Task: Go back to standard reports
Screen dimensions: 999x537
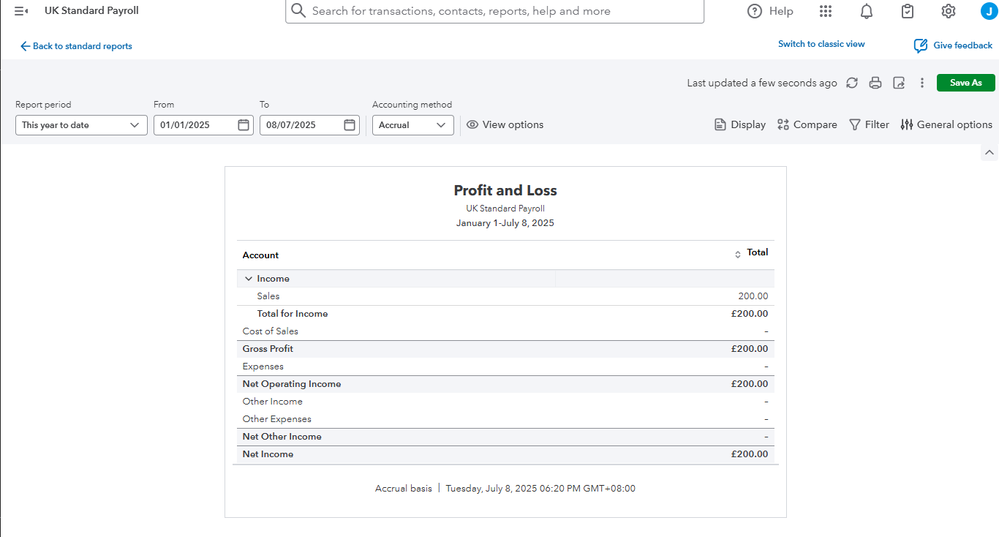Action: pyautogui.click(x=76, y=46)
